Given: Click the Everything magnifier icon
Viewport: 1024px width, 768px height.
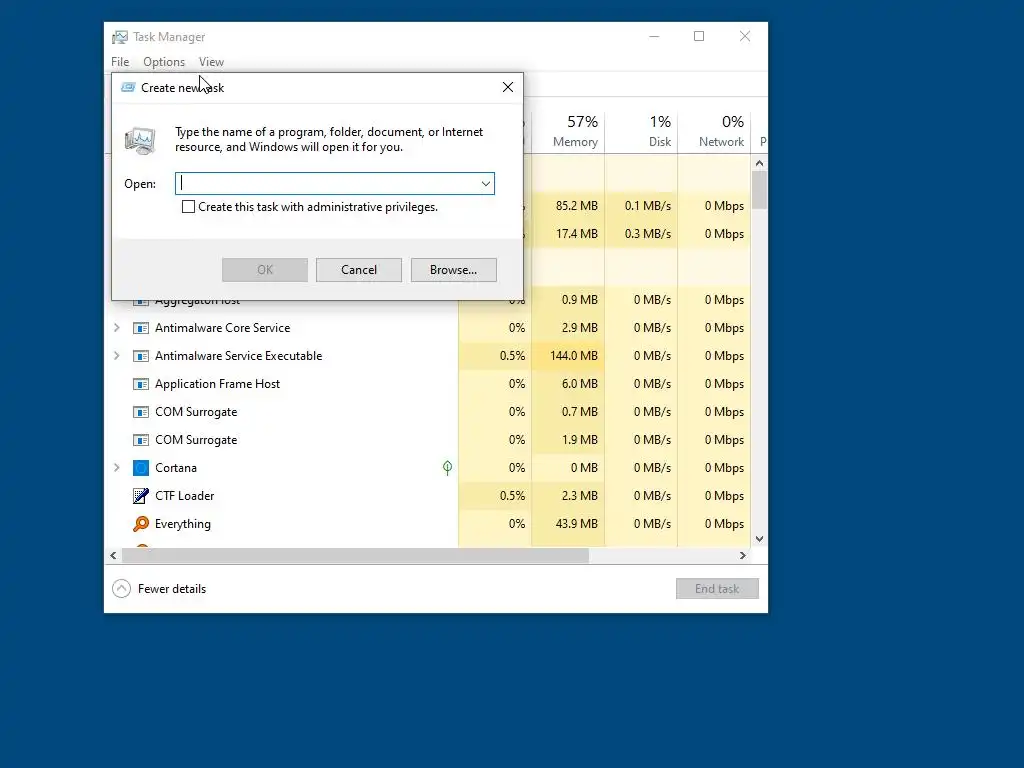Looking at the screenshot, I should click(140, 524).
